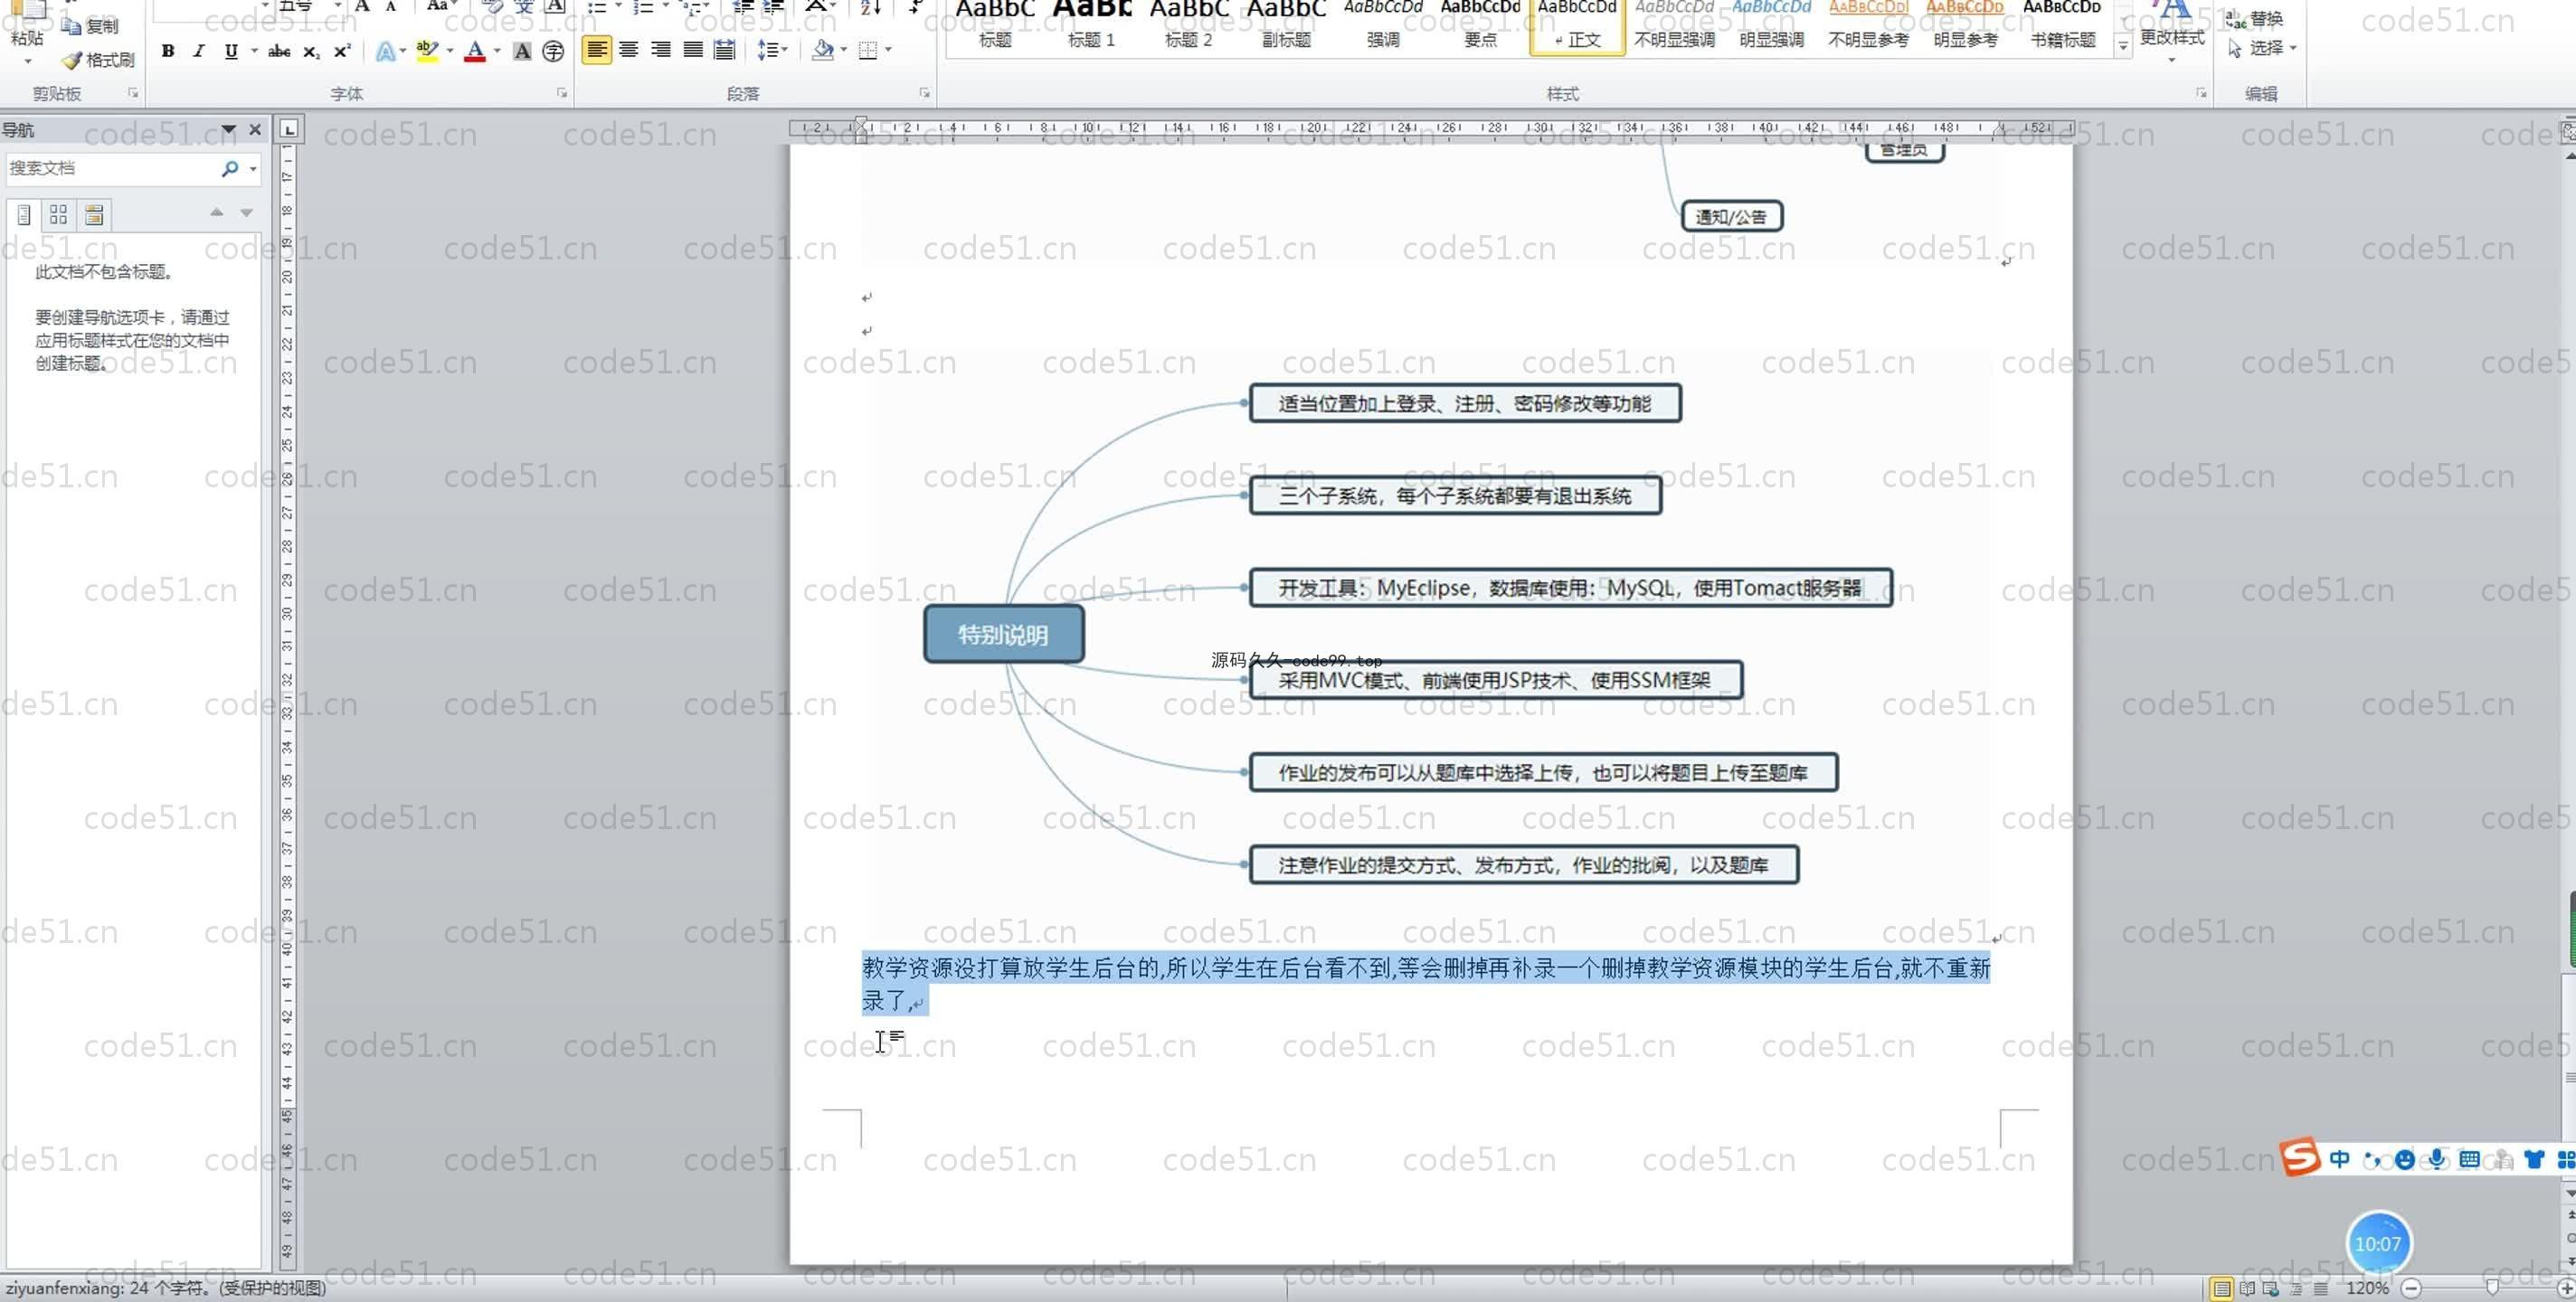Select align left
The width and height of the screenshot is (2576, 1302).
(597, 49)
